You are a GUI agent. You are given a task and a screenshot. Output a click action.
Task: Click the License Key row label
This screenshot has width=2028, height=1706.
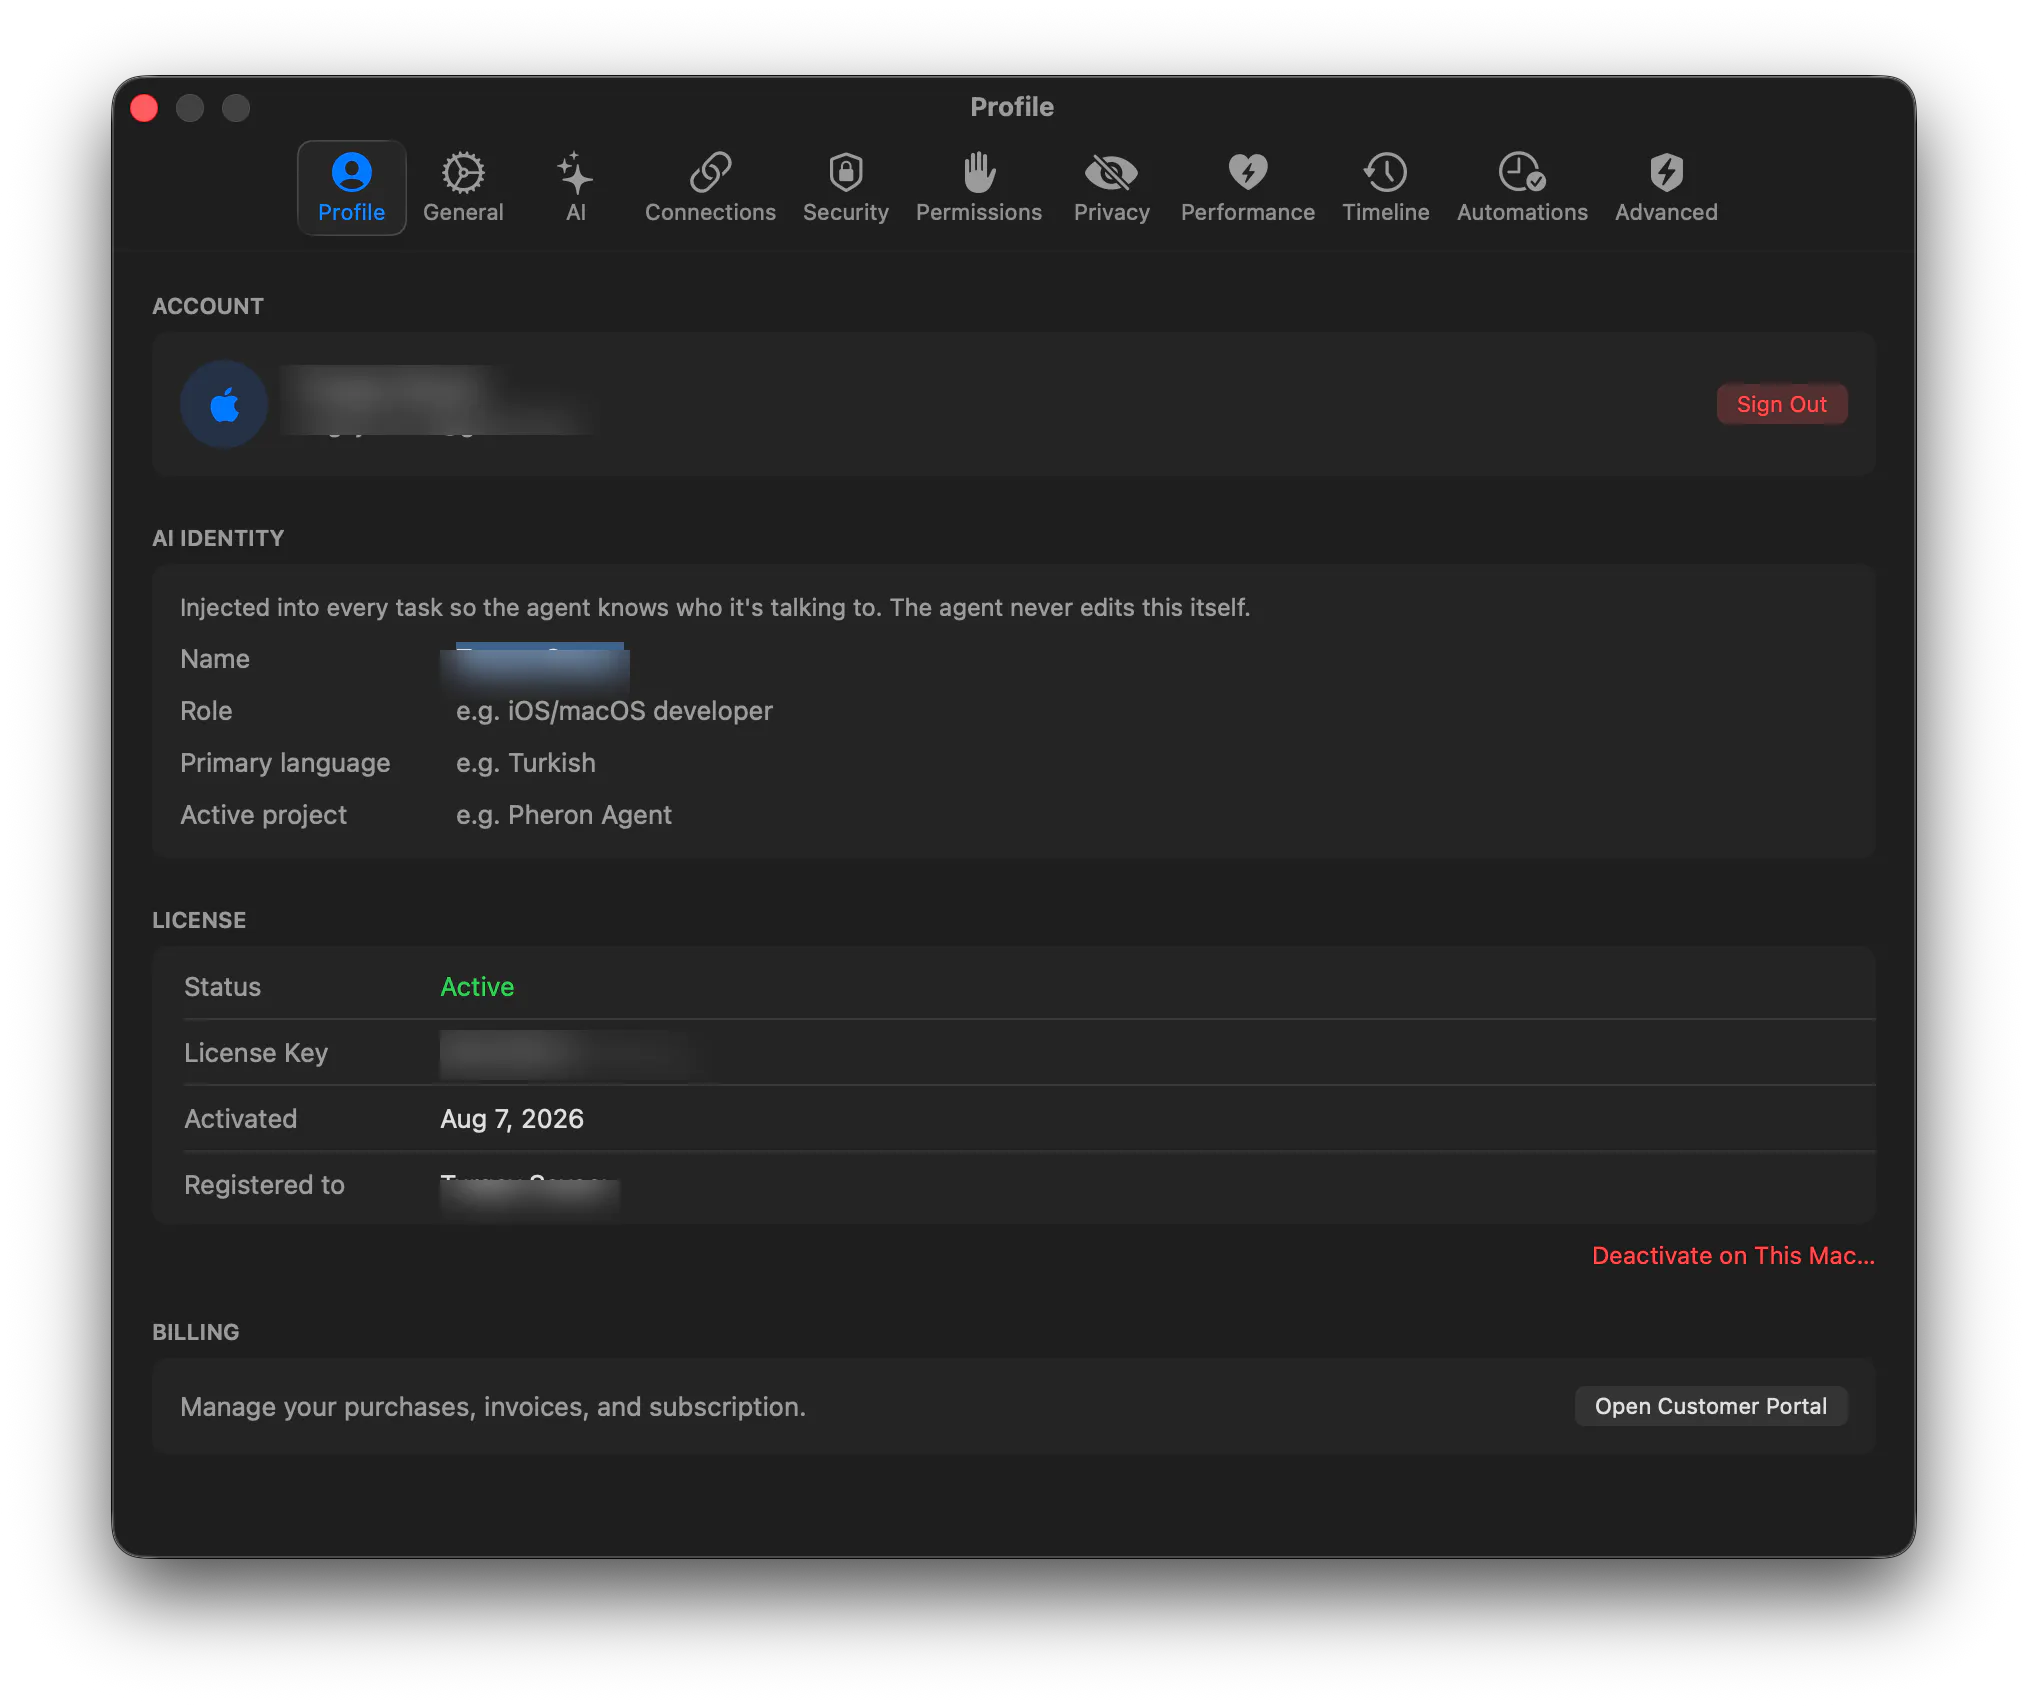coord(256,1053)
